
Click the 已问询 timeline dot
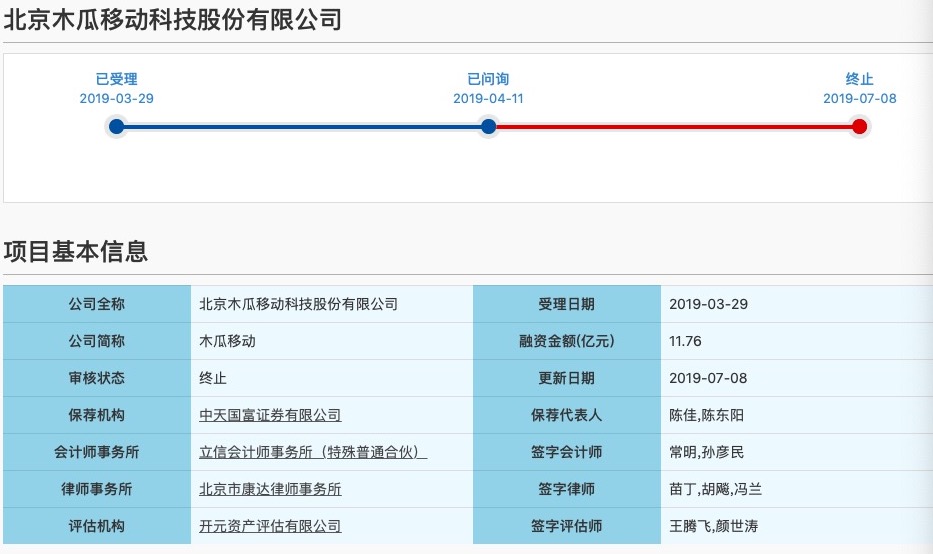(x=489, y=126)
